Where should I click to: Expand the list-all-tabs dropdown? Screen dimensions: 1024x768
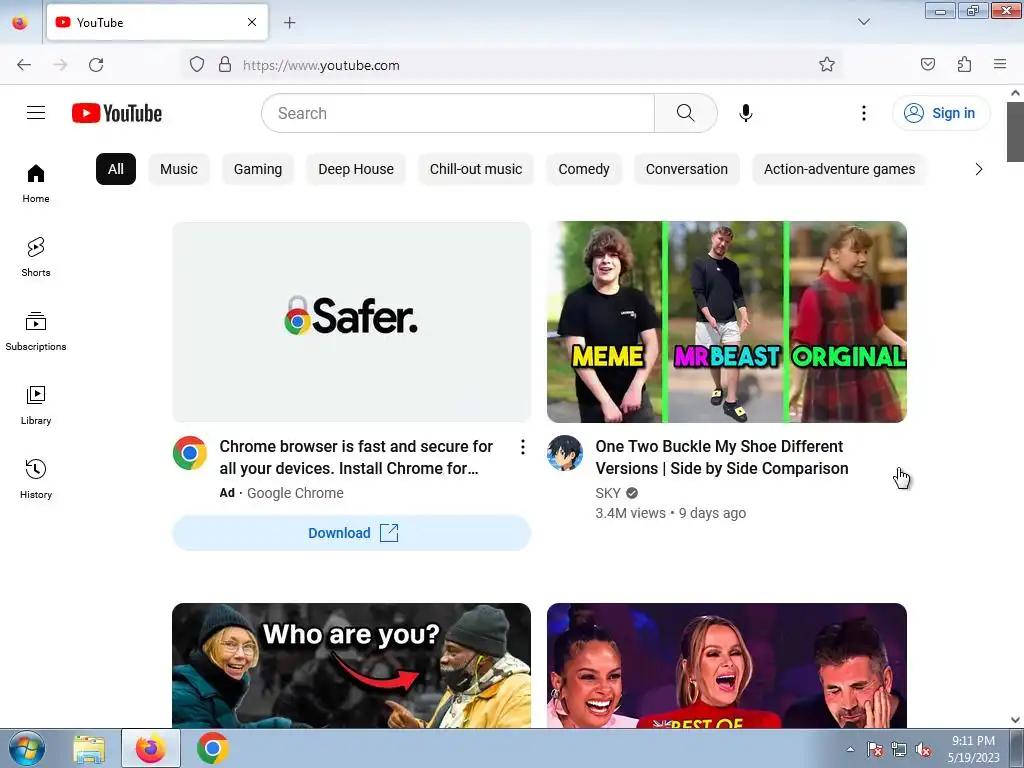click(x=863, y=22)
